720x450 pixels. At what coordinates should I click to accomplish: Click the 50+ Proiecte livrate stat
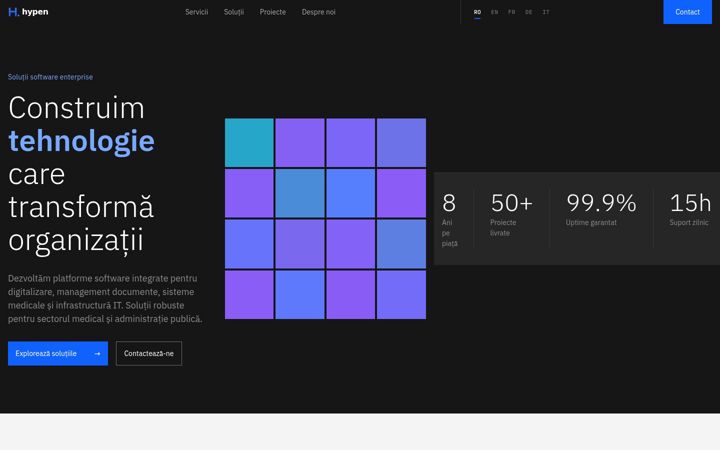coord(512,214)
